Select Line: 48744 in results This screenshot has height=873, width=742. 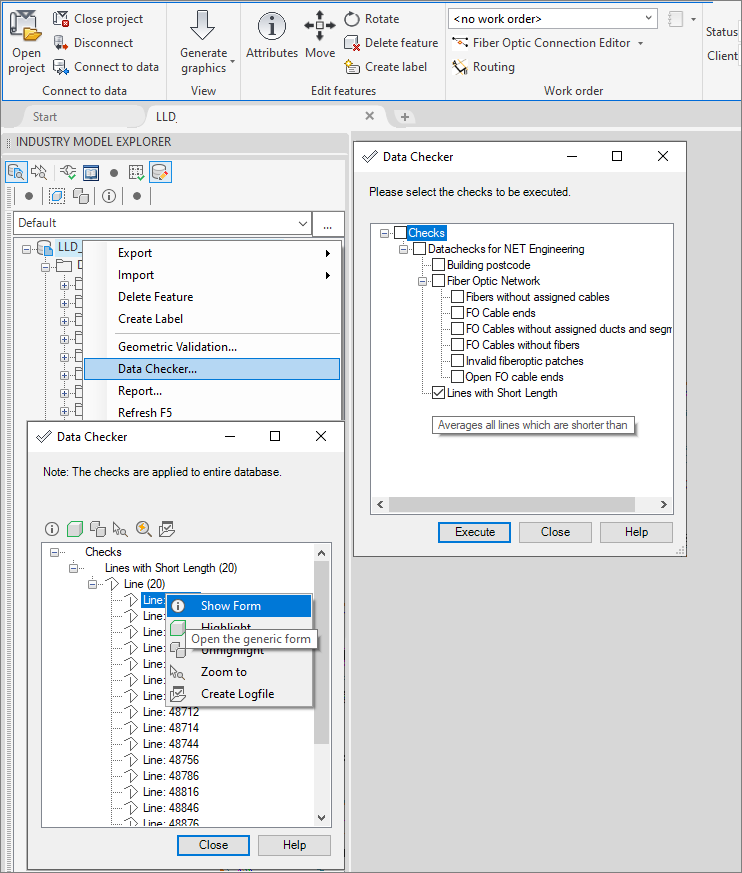coord(170,744)
